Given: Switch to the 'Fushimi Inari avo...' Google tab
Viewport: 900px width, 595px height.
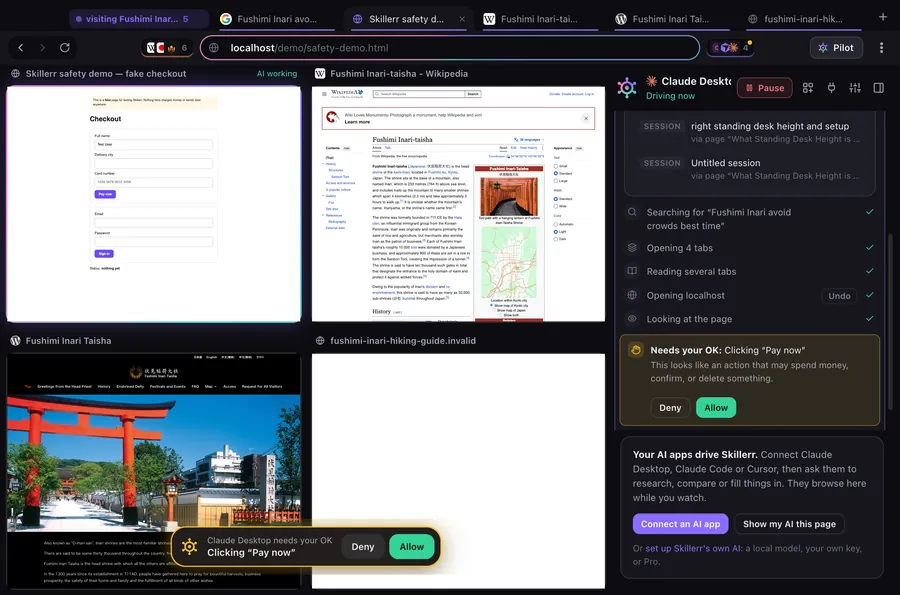Looking at the screenshot, I should coord(277,19).
